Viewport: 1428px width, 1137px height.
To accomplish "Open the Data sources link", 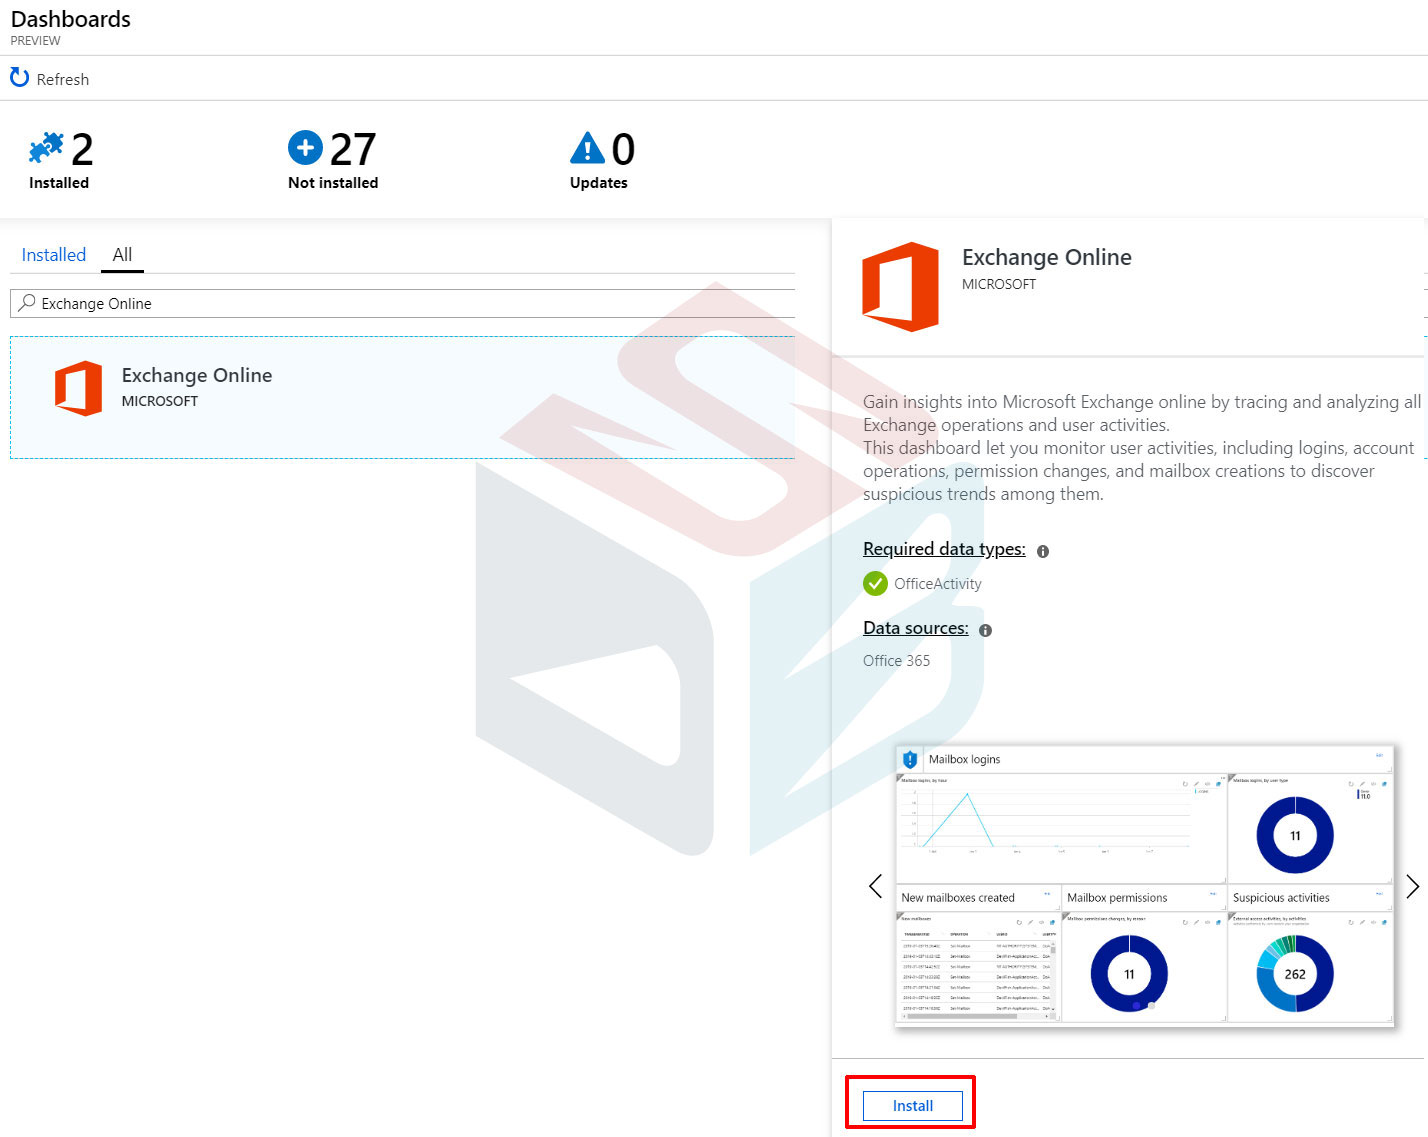I will pos(915,628).
